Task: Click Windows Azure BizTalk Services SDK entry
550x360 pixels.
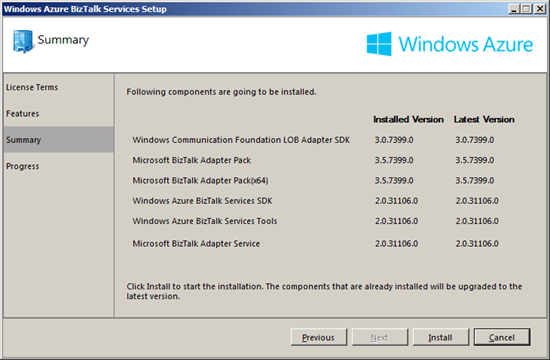Action: tap(202, 201)
